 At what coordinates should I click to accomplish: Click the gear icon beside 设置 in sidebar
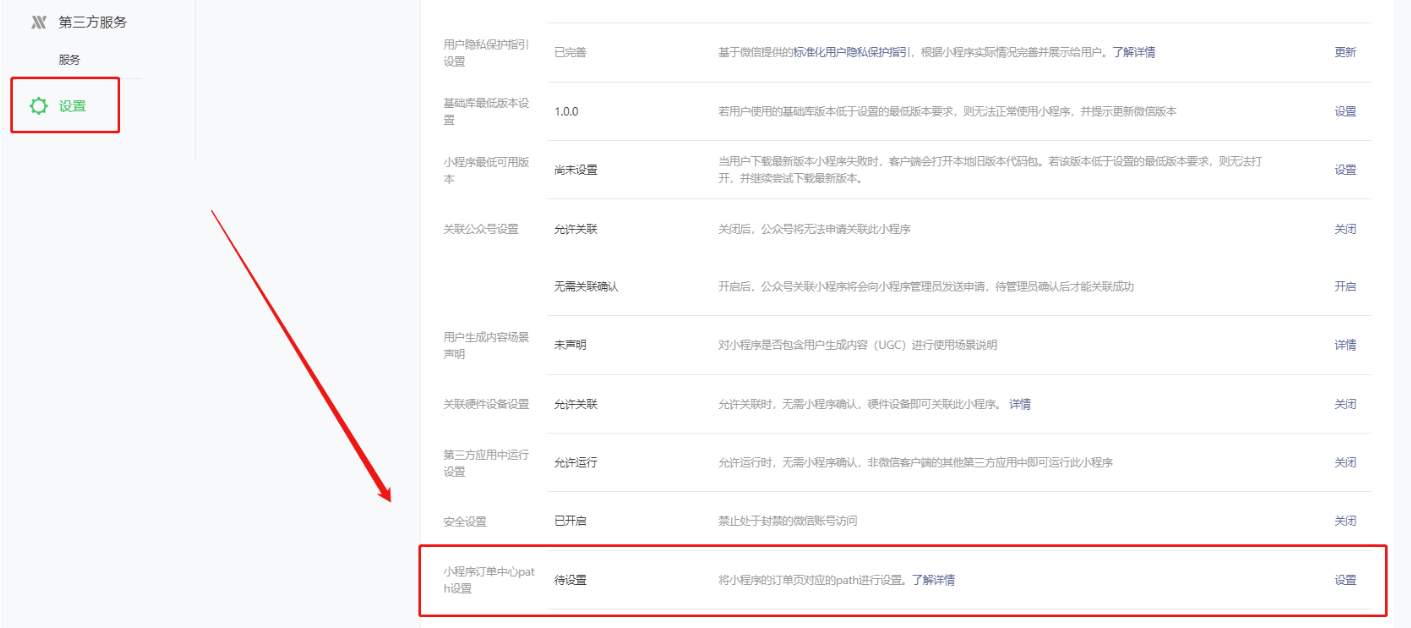[39, 105]
